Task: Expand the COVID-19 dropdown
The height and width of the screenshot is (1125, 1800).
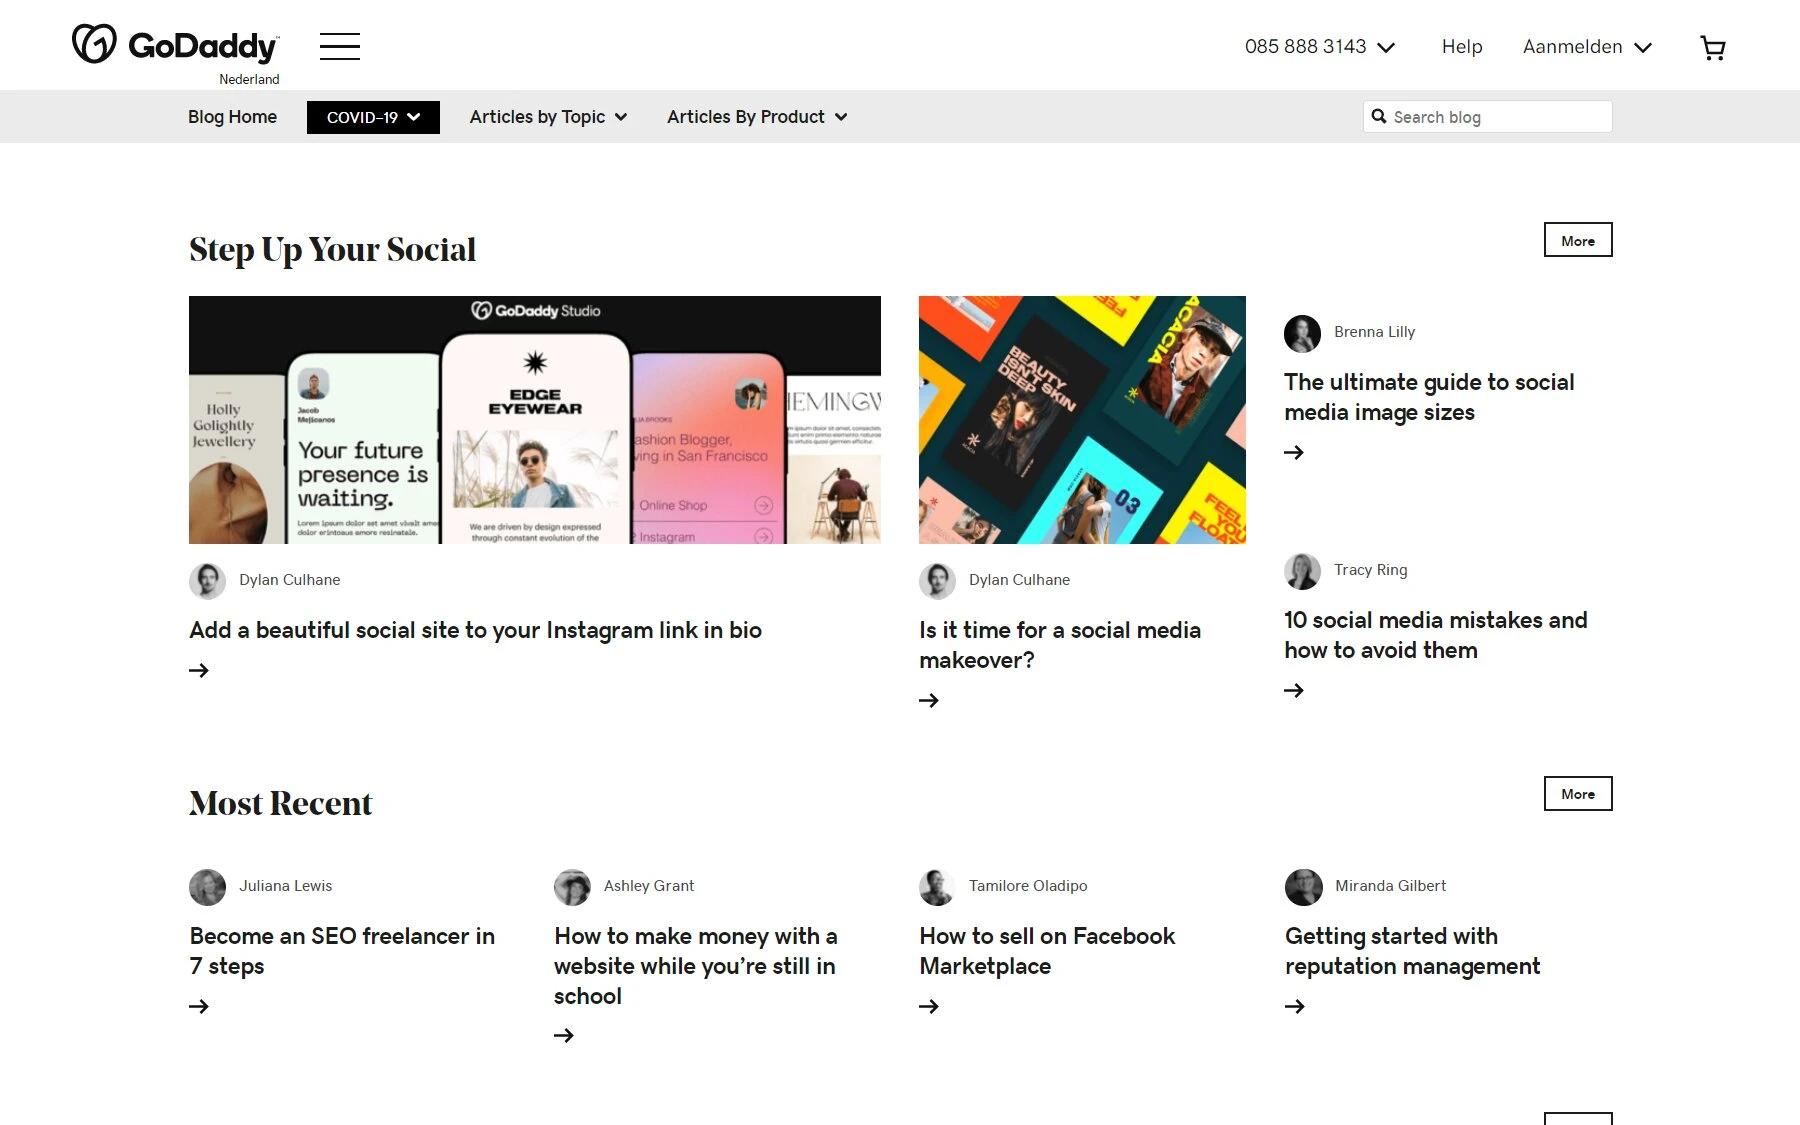Action: click(373, 117)
